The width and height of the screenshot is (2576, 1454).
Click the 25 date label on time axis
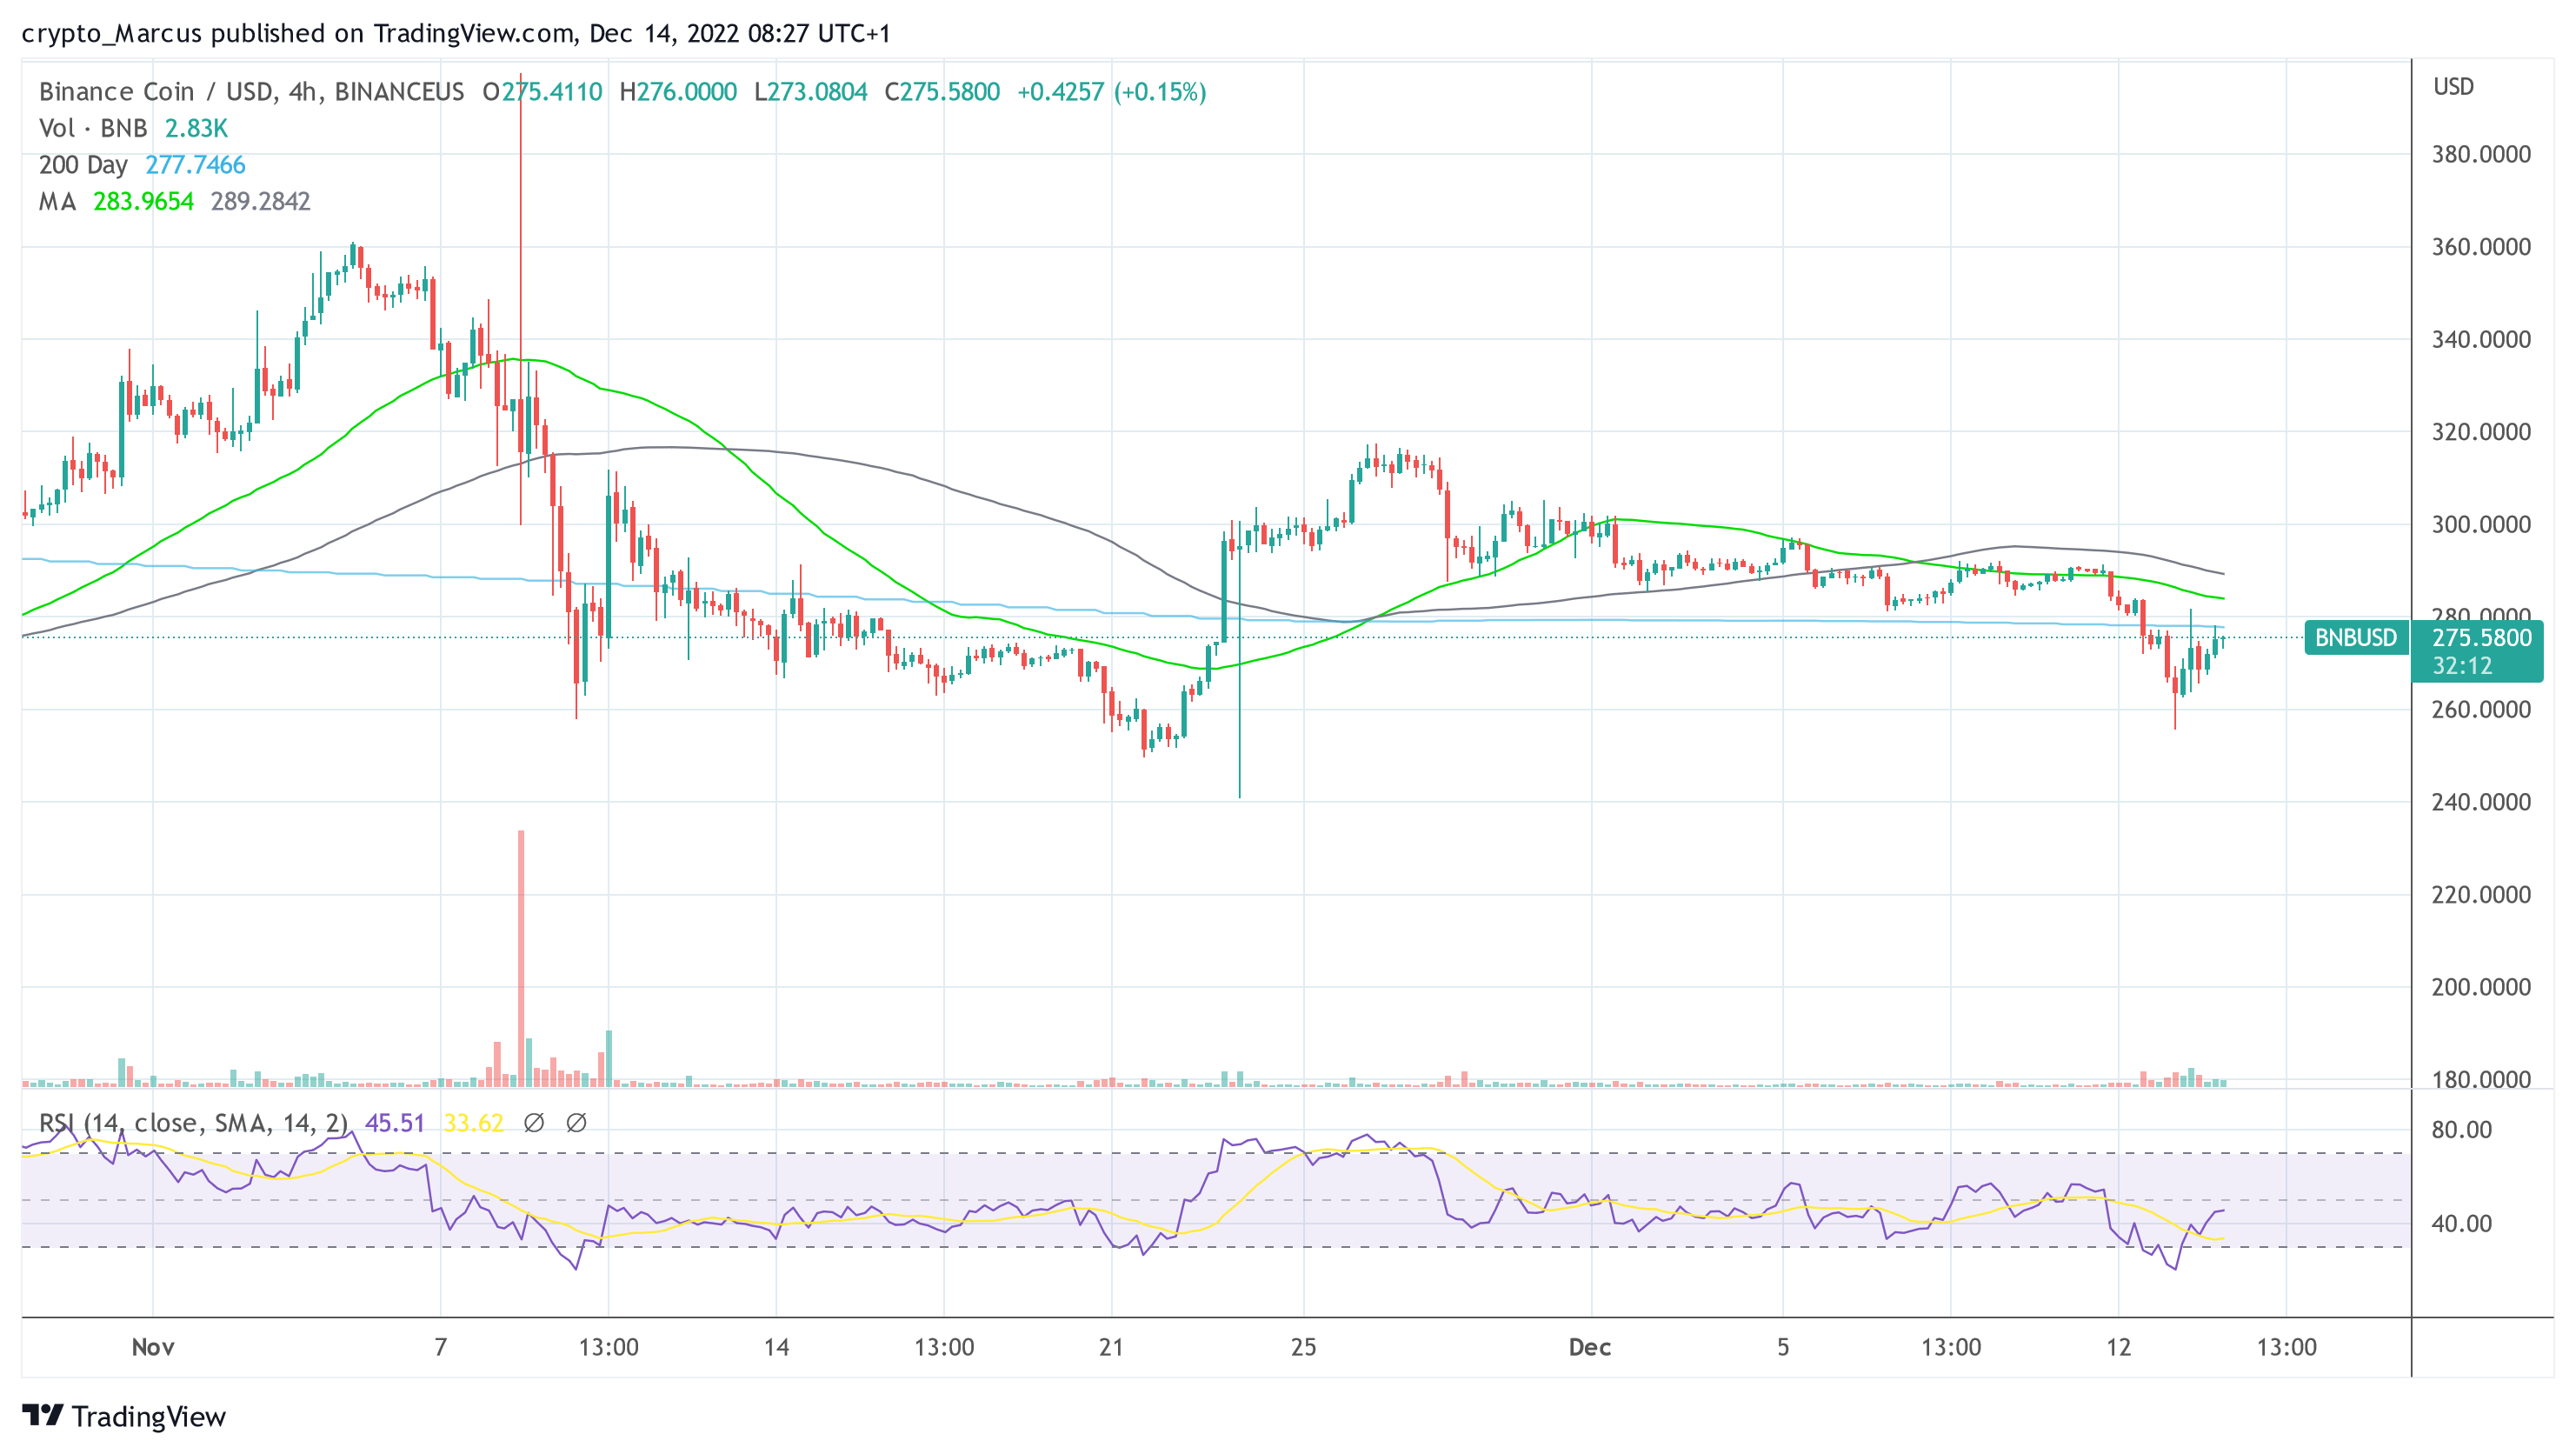1303,1347
